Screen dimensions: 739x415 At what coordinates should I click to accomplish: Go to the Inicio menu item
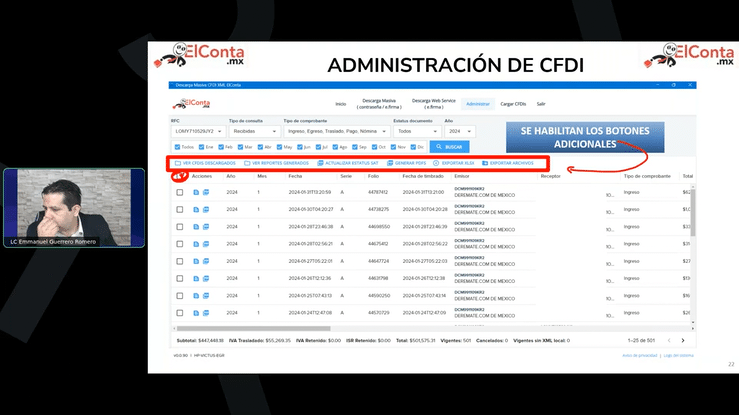click(x=340, y=104)
